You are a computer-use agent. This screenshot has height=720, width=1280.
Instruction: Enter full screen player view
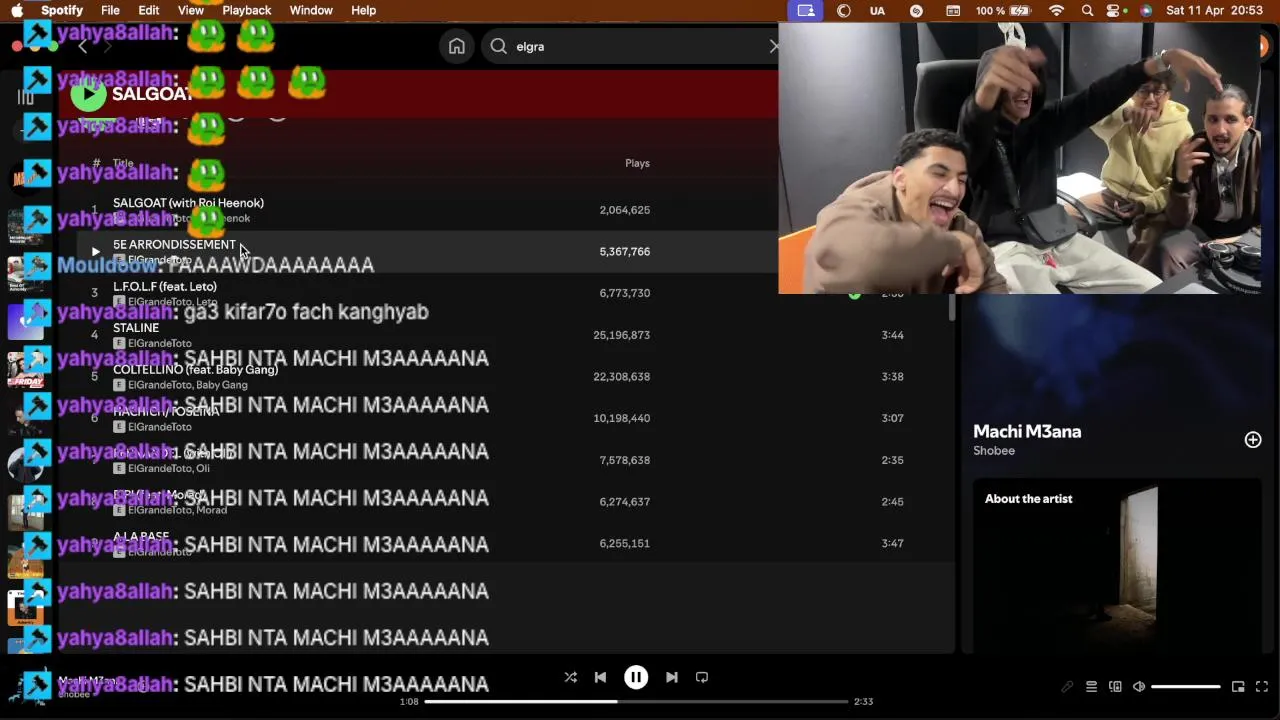click(x=1262, y=687)
